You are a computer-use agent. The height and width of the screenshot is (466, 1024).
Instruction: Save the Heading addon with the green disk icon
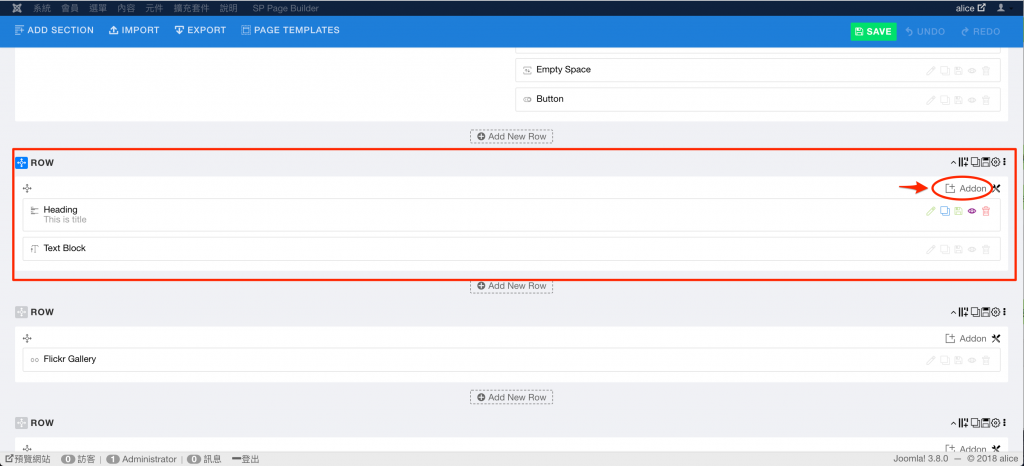[958, 211]
